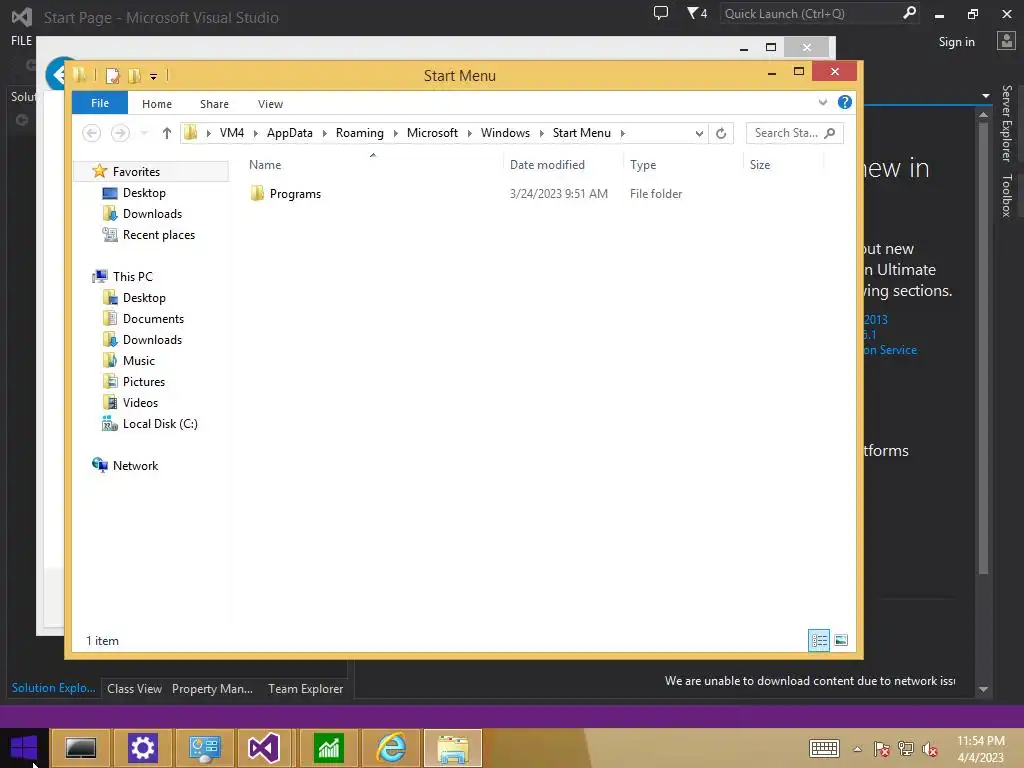This screenshot has height=768, width=1024.
Task: Open Desktop under Favorites
Action: point(144,193)
